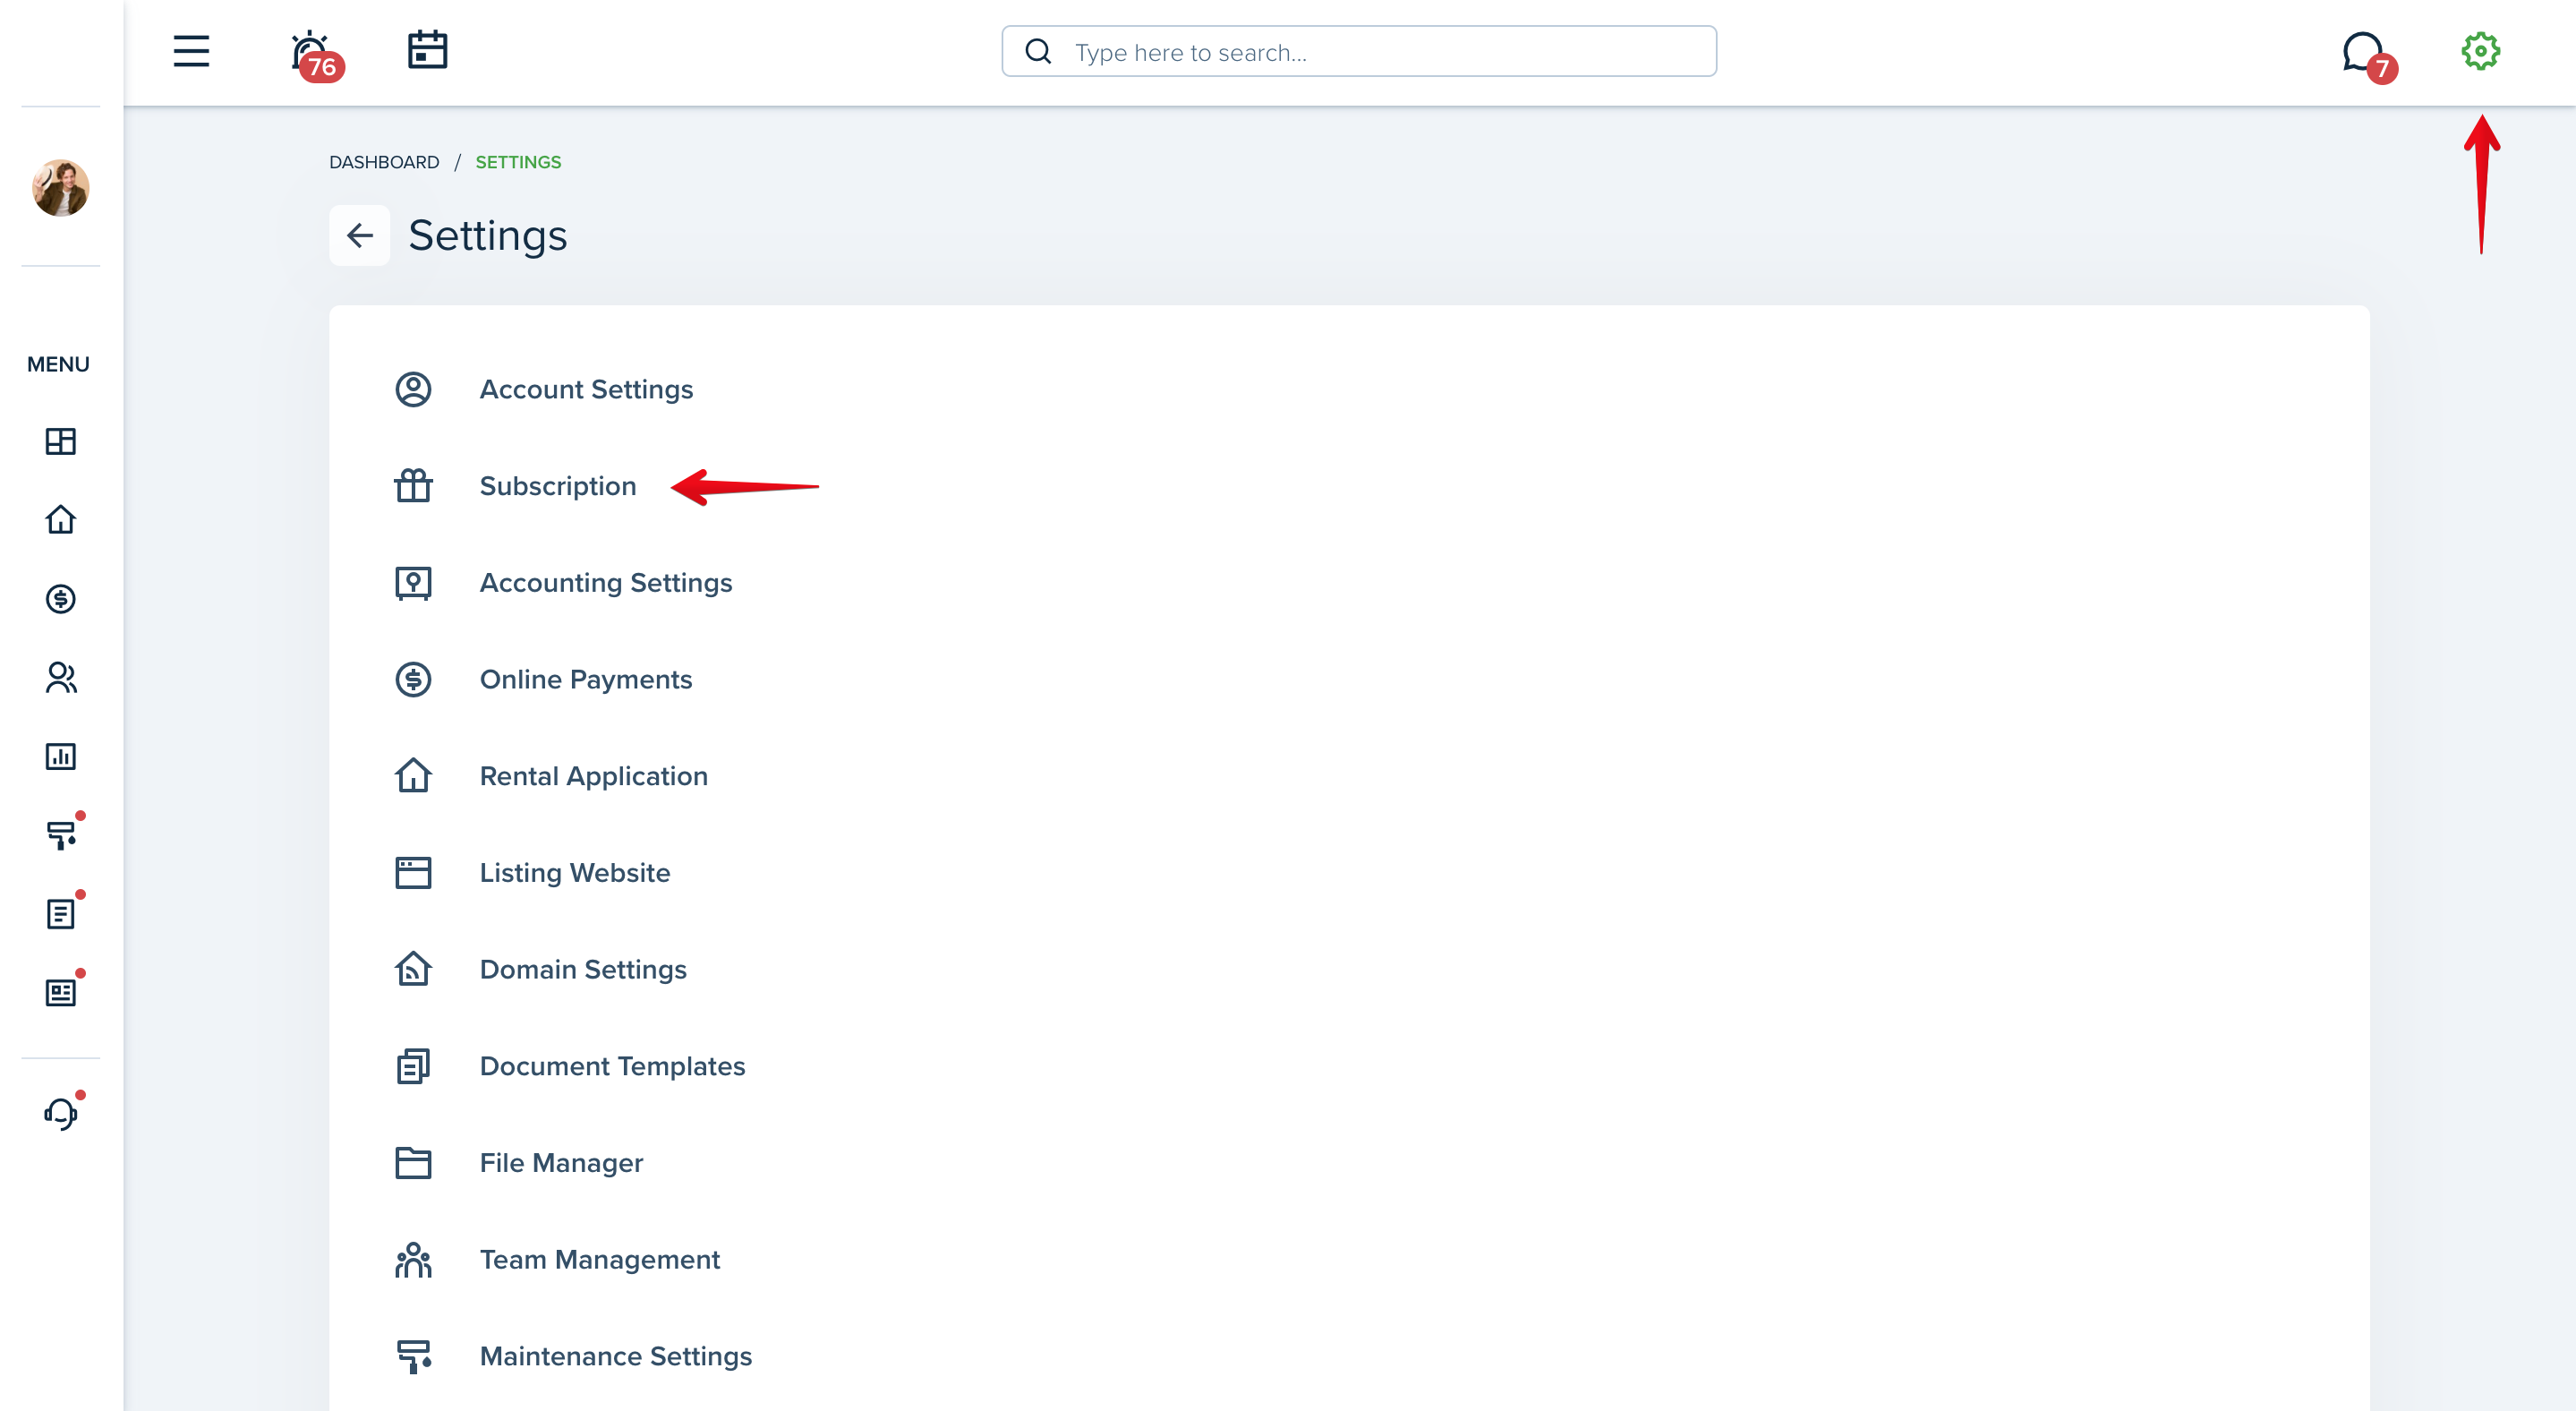Click the Listing Website browser icon

point(413,873)
